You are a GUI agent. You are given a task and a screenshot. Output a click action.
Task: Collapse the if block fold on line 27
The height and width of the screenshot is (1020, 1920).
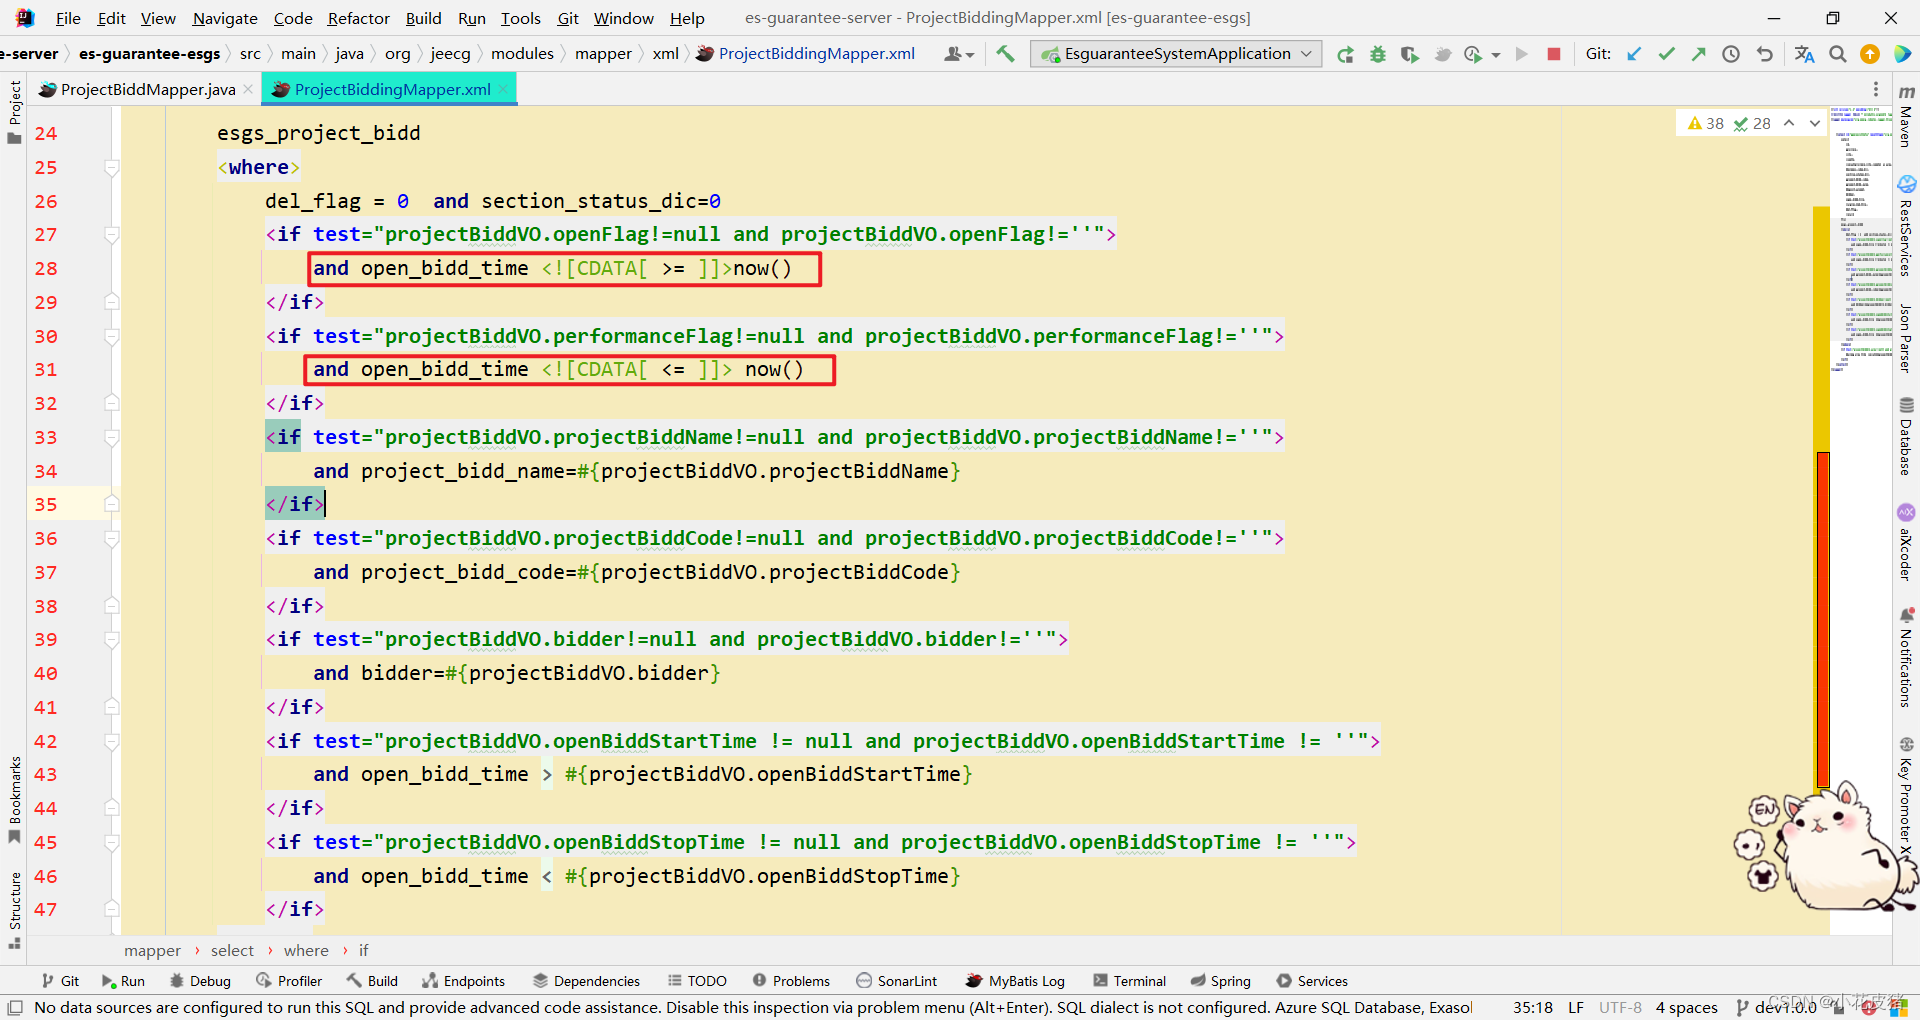click(112, 235)
